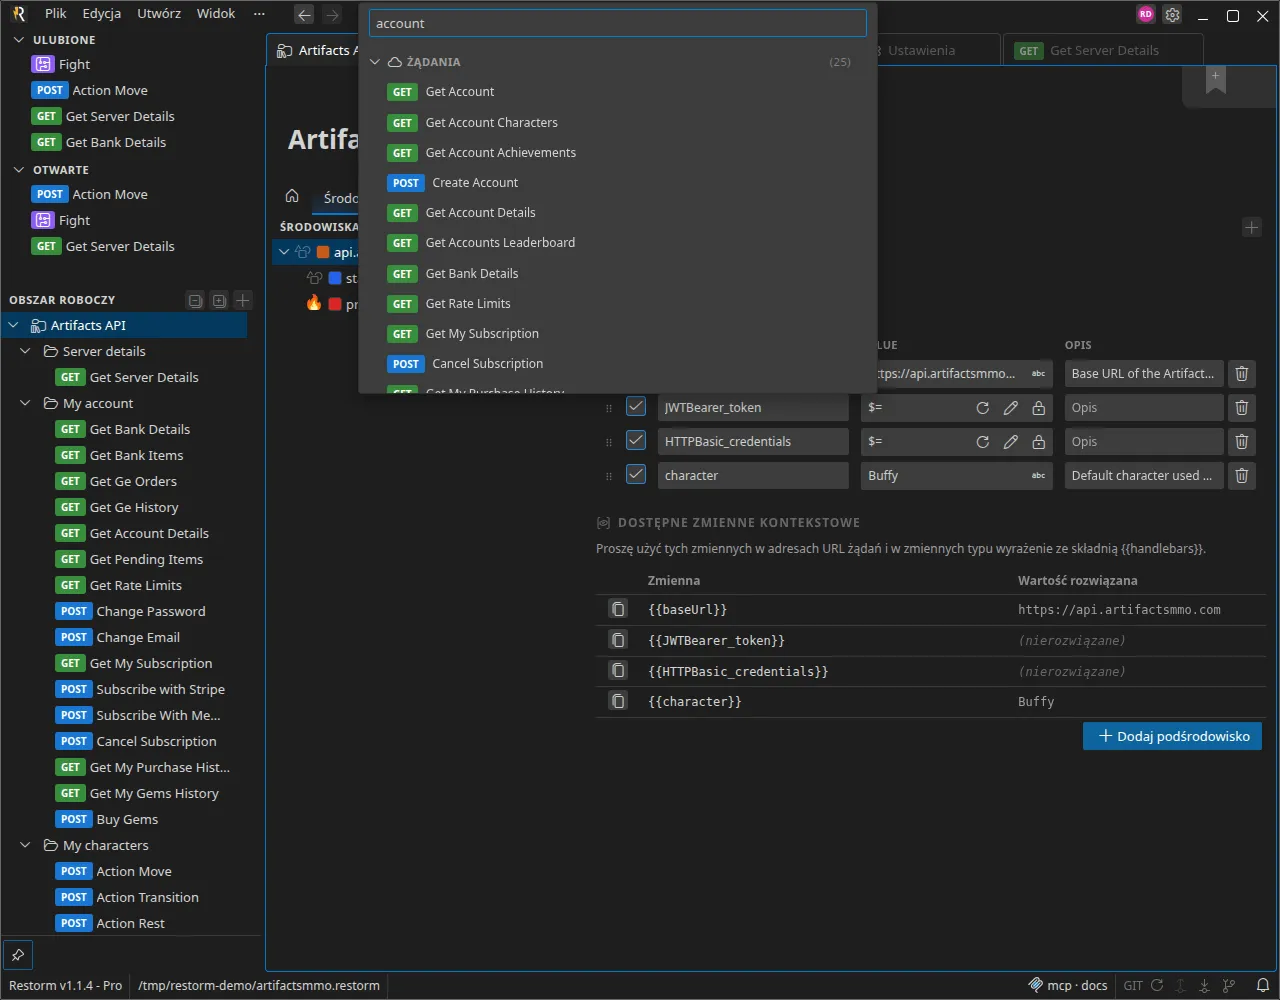Click the git refresh icon in the status bar
Screen dimensions: 1280x1000
(1157, 985)
